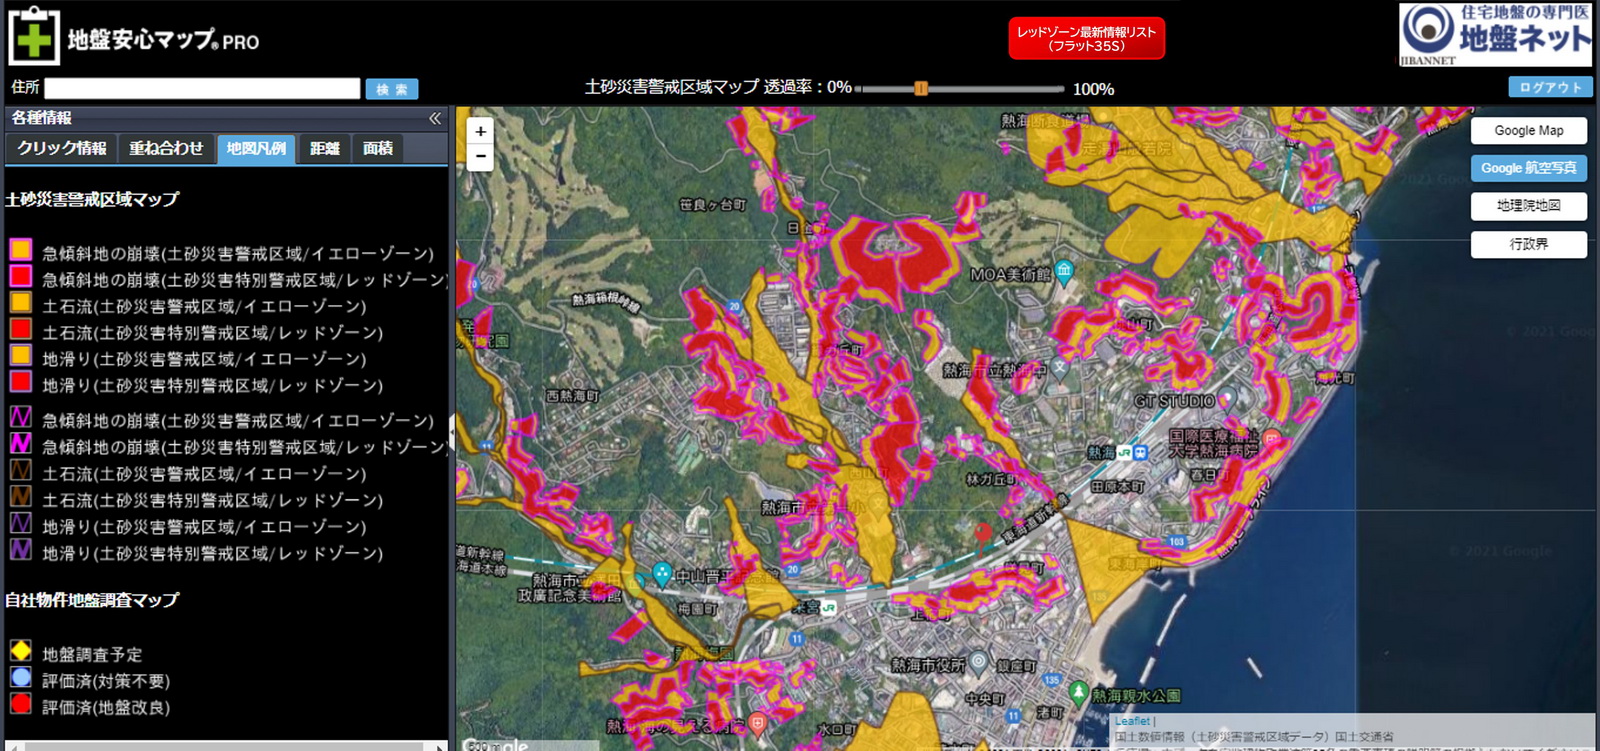The image size is (1600, 751).
Task: Select the 地理院地図 basemap layer
Action: tap(1528, 206)
